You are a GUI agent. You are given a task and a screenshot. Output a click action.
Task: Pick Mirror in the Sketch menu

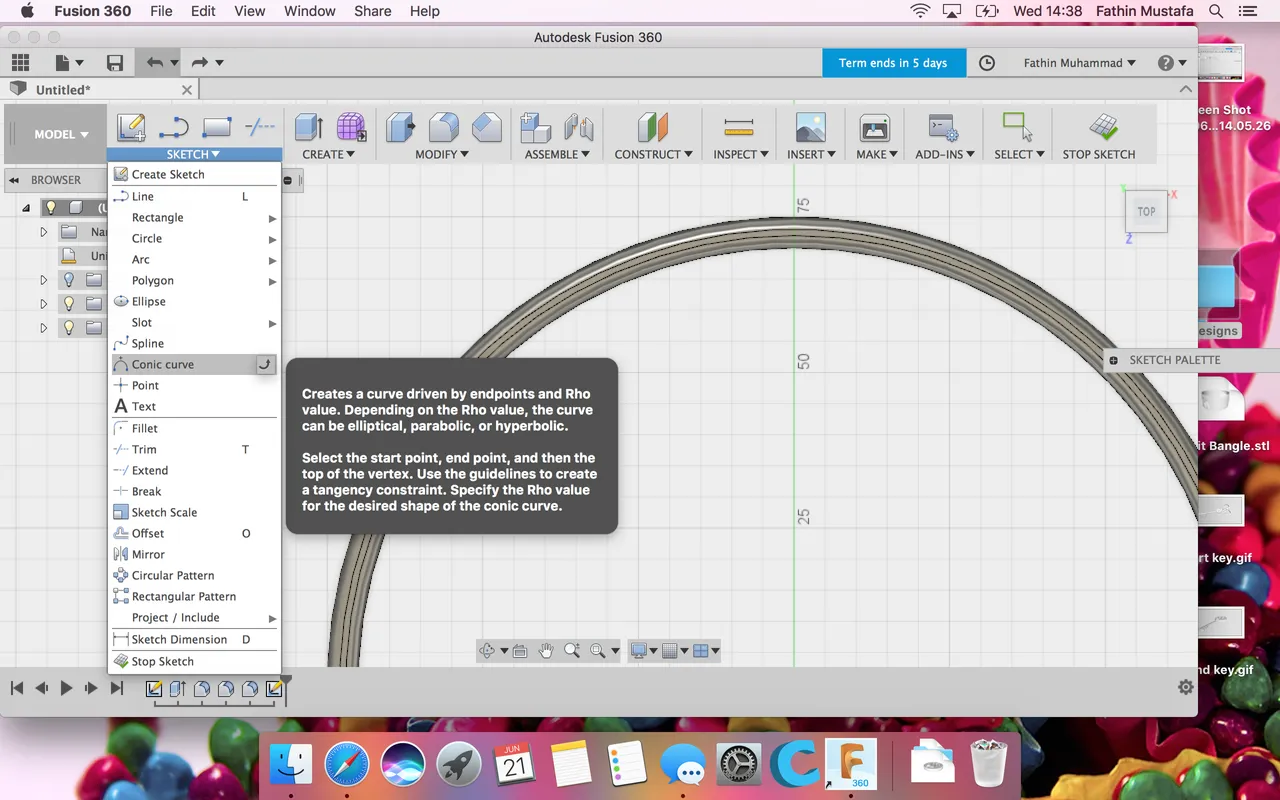click(194, 554)
